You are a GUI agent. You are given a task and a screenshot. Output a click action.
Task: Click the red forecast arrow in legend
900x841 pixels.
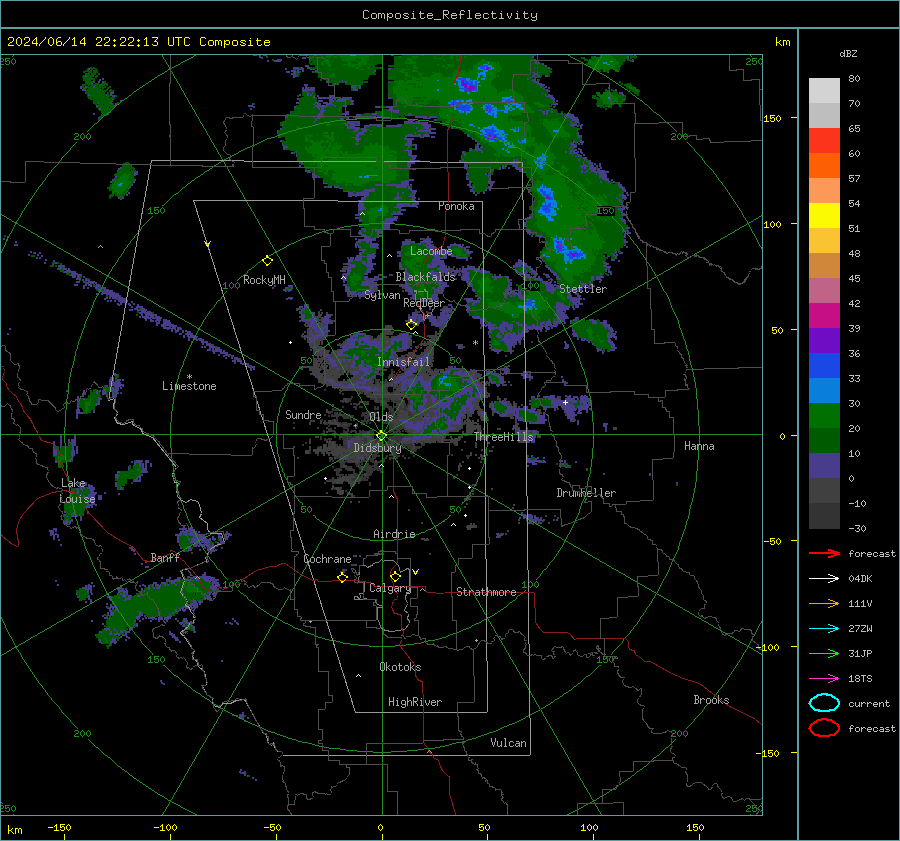point(824,553)
